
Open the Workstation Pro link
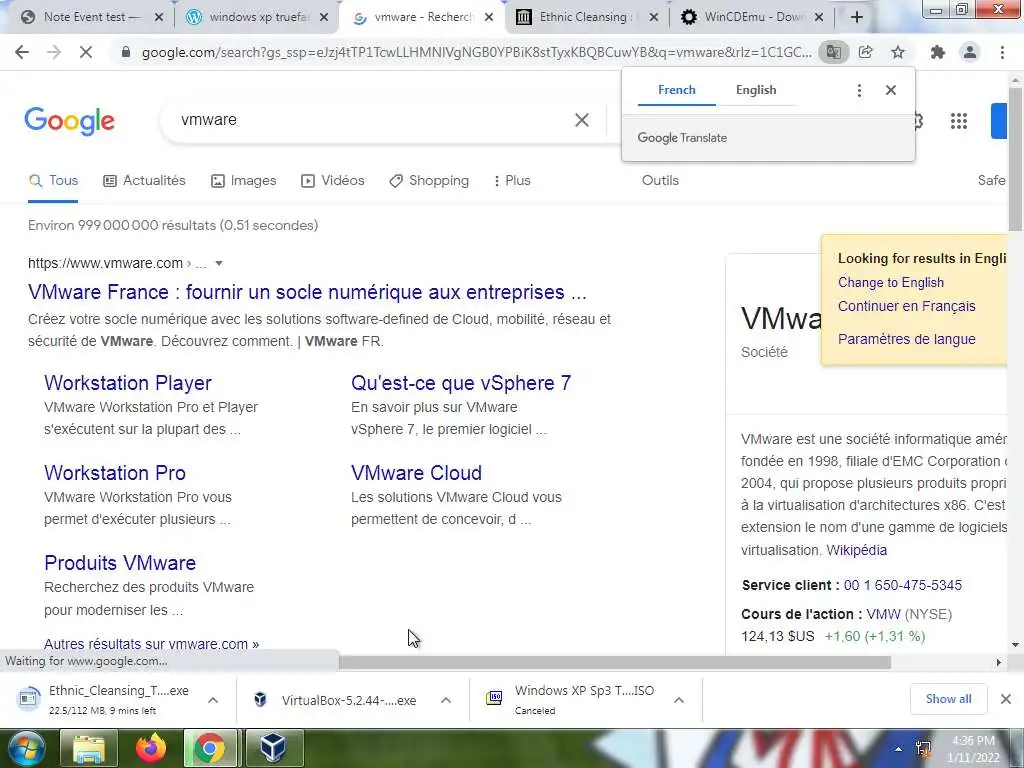115,473
